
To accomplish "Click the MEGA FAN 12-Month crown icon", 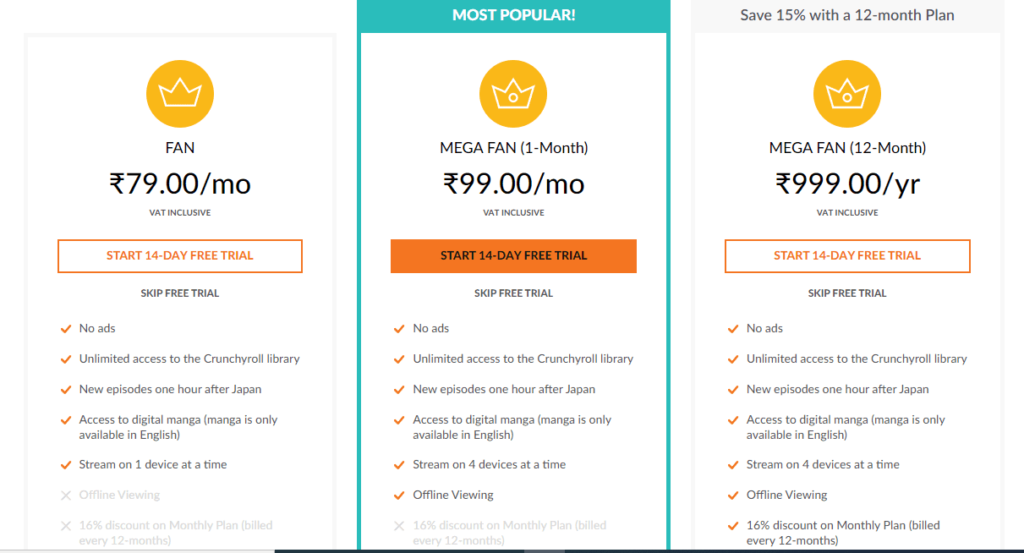I will 847,94.
